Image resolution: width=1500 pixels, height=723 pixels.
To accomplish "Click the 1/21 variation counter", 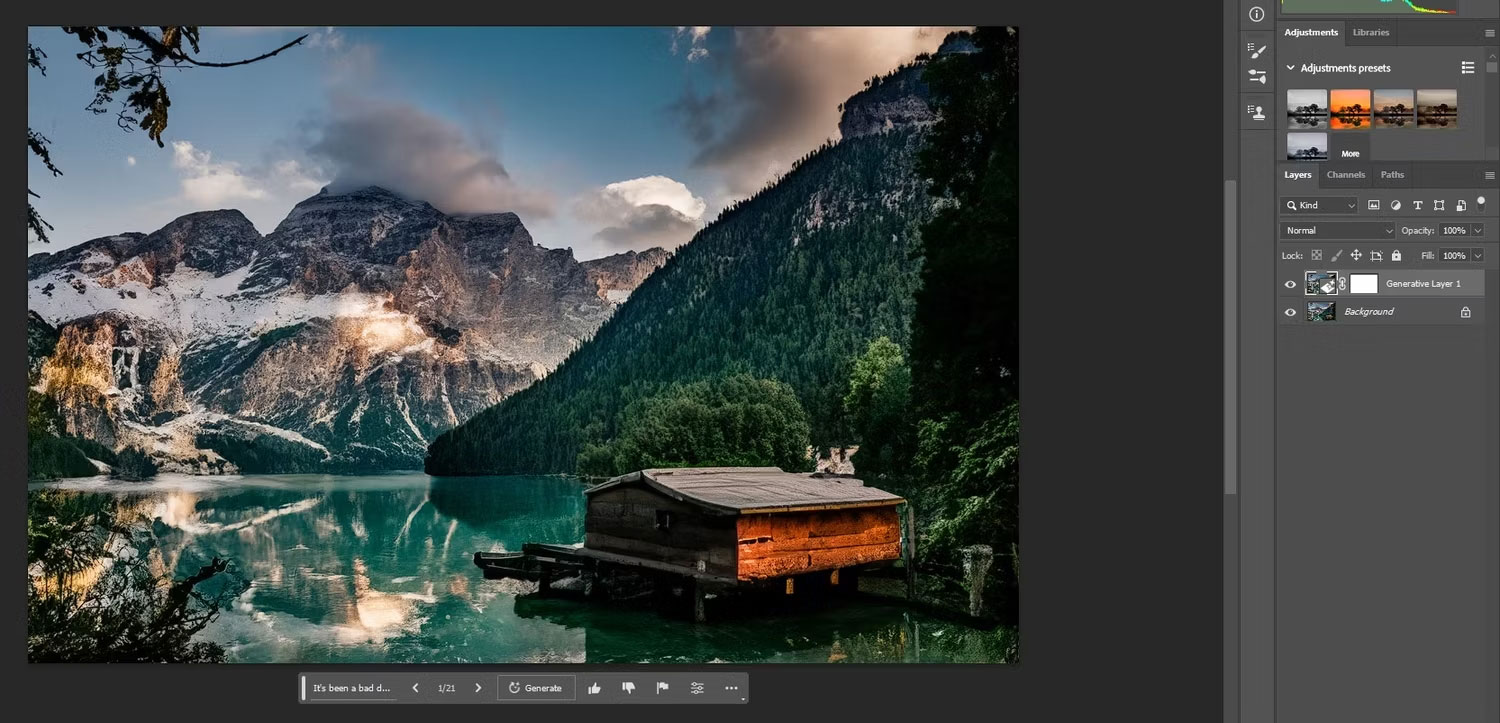I will (447, 688).
